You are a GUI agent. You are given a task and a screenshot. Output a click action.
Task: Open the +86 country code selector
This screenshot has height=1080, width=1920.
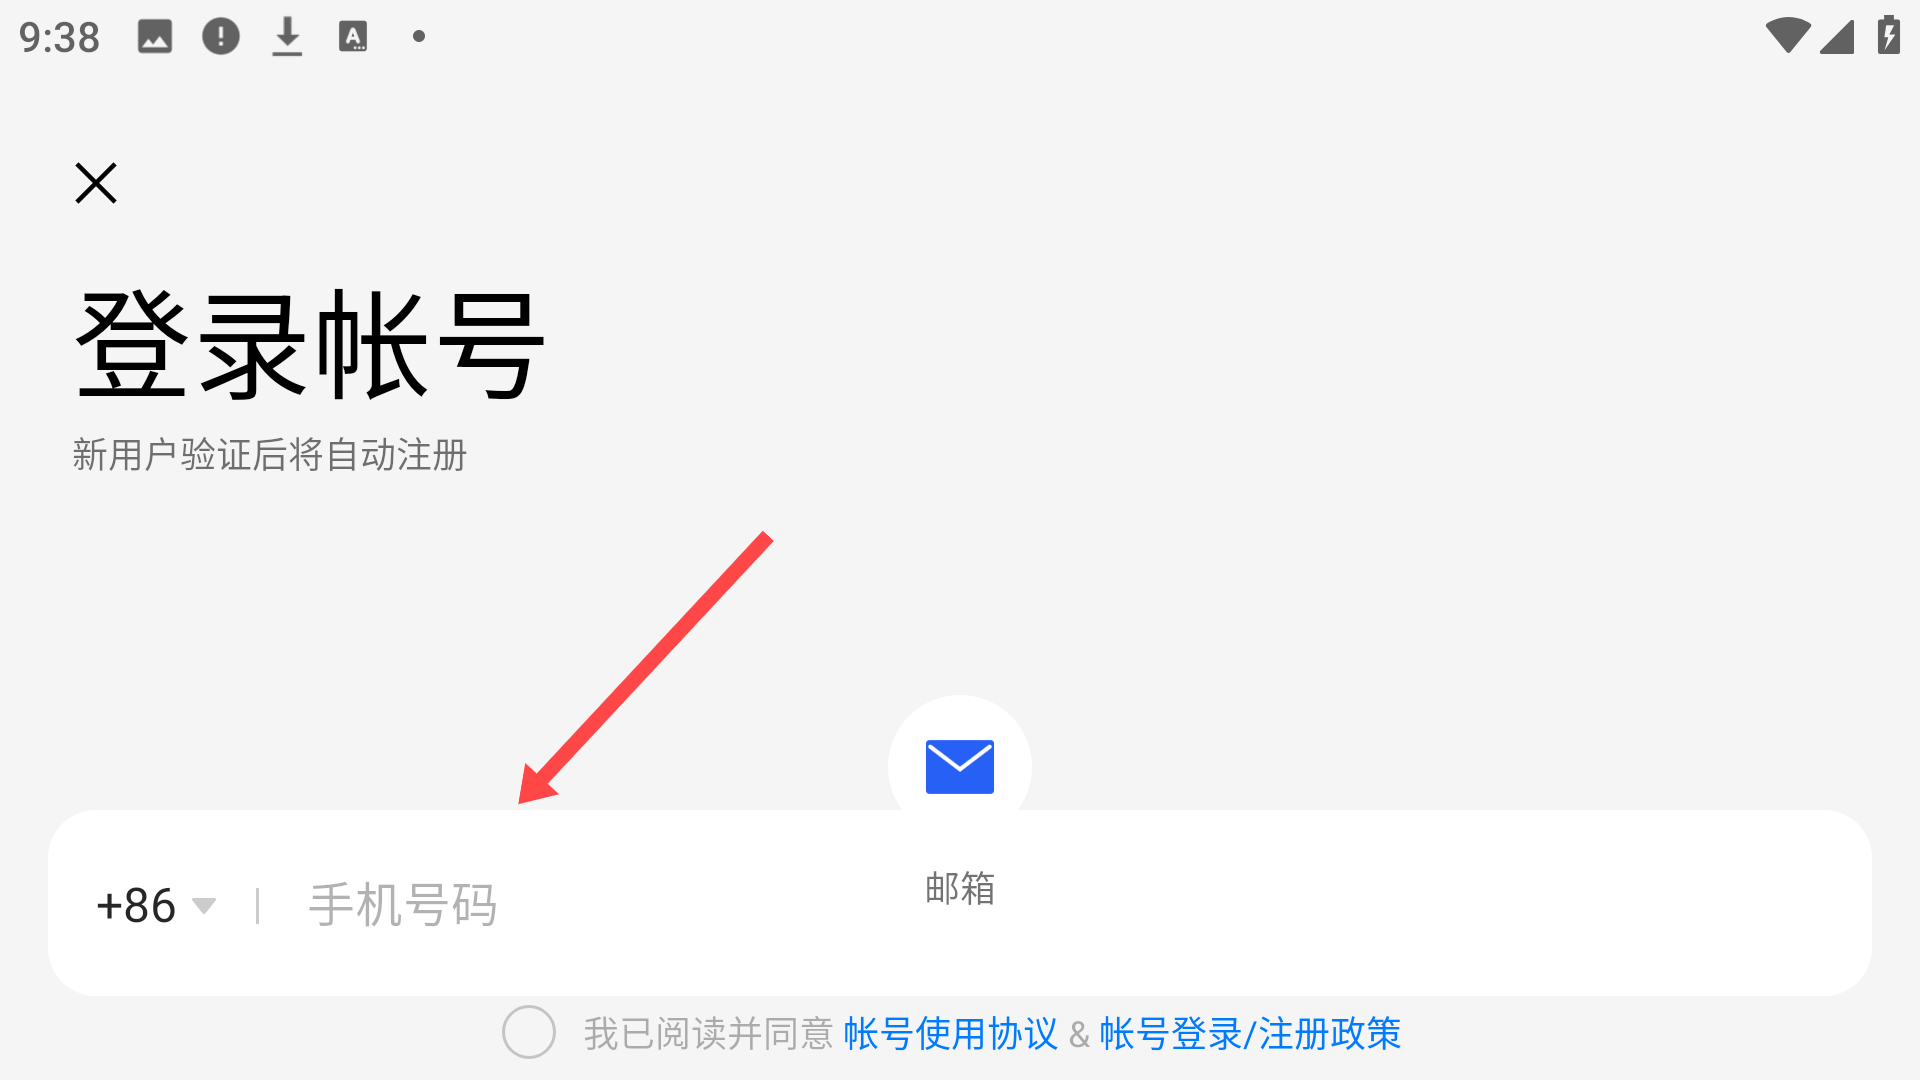(x=156, y=905)
